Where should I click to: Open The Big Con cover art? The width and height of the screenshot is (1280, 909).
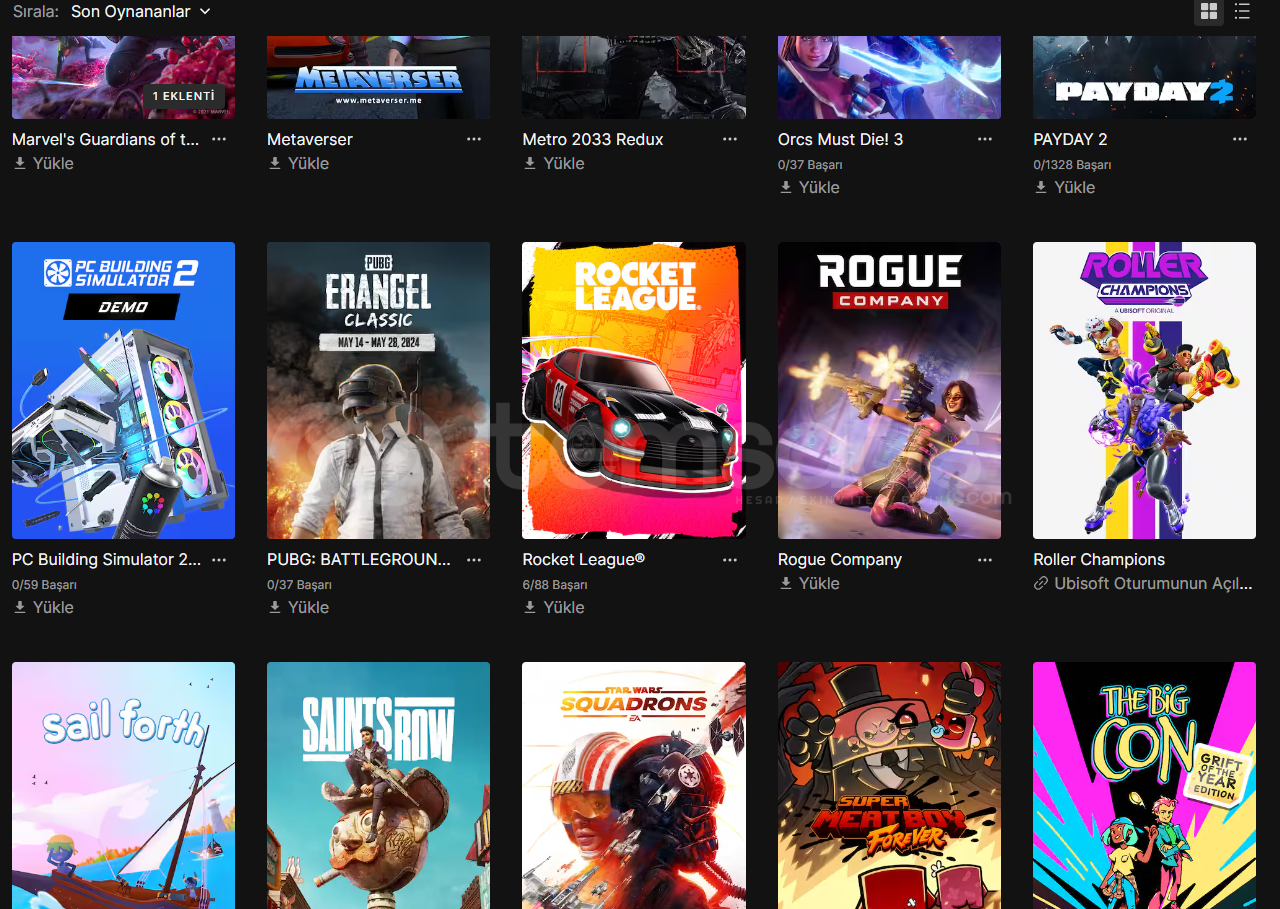(1144, 785)
